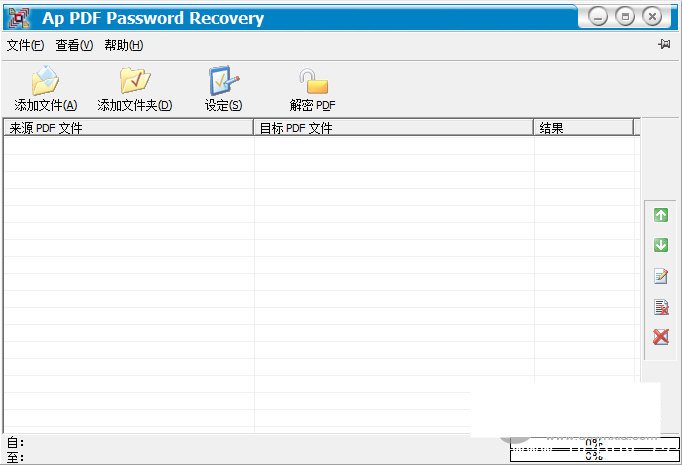Click the 目标 PDF 文件 column header
Viewport: 682px width, 465px height.
pos(393,128)
